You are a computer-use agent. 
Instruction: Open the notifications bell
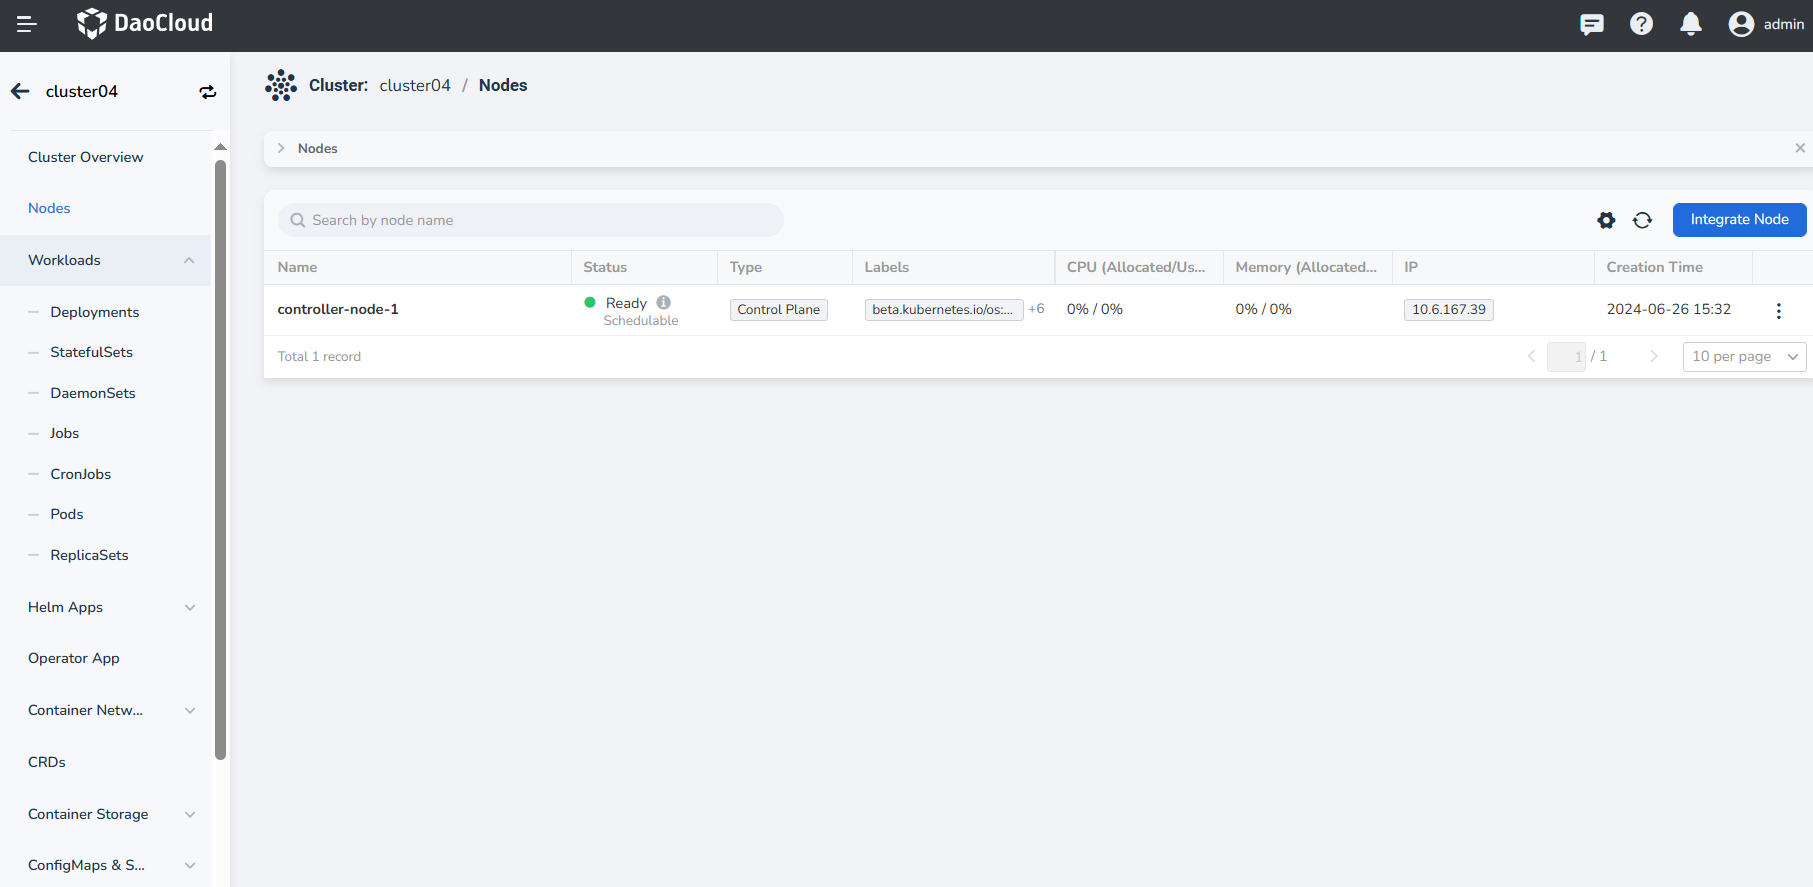point(1690,24)
